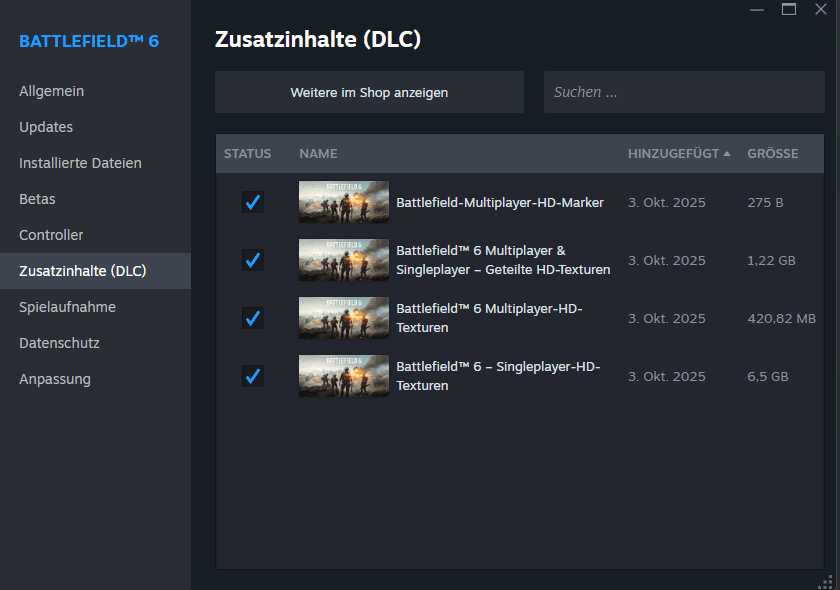Open Controller settings
The height and width of the screenshot is (590, 840).
tap(51, 235)
